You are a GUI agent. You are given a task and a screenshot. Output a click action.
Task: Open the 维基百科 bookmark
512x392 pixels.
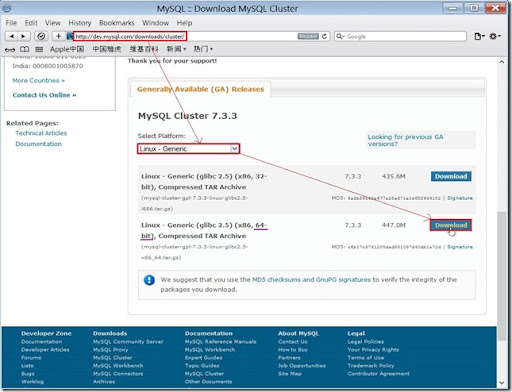pos(144,49)
